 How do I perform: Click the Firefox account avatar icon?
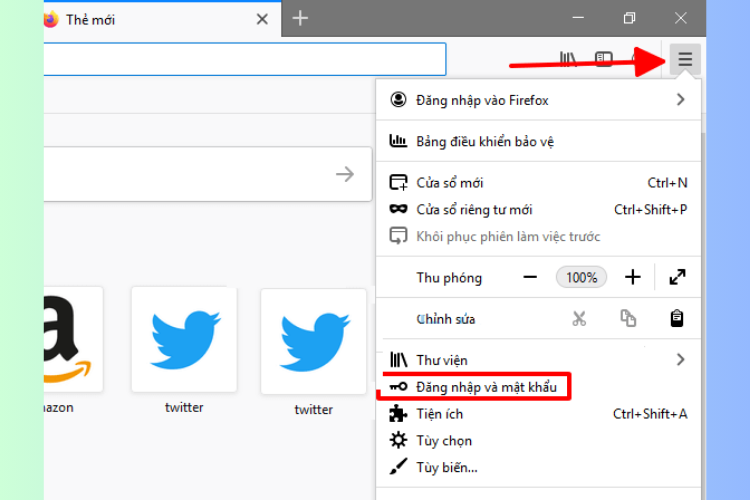click(398, 100)
